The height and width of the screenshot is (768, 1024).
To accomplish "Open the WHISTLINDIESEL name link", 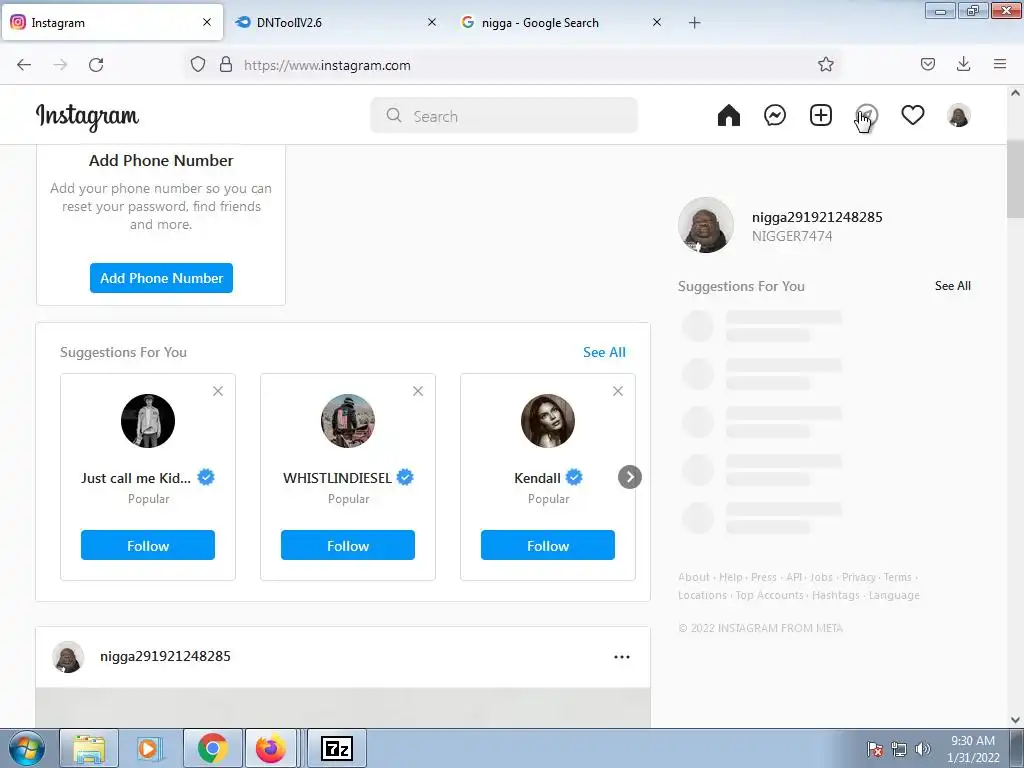I will coord(337,478).
